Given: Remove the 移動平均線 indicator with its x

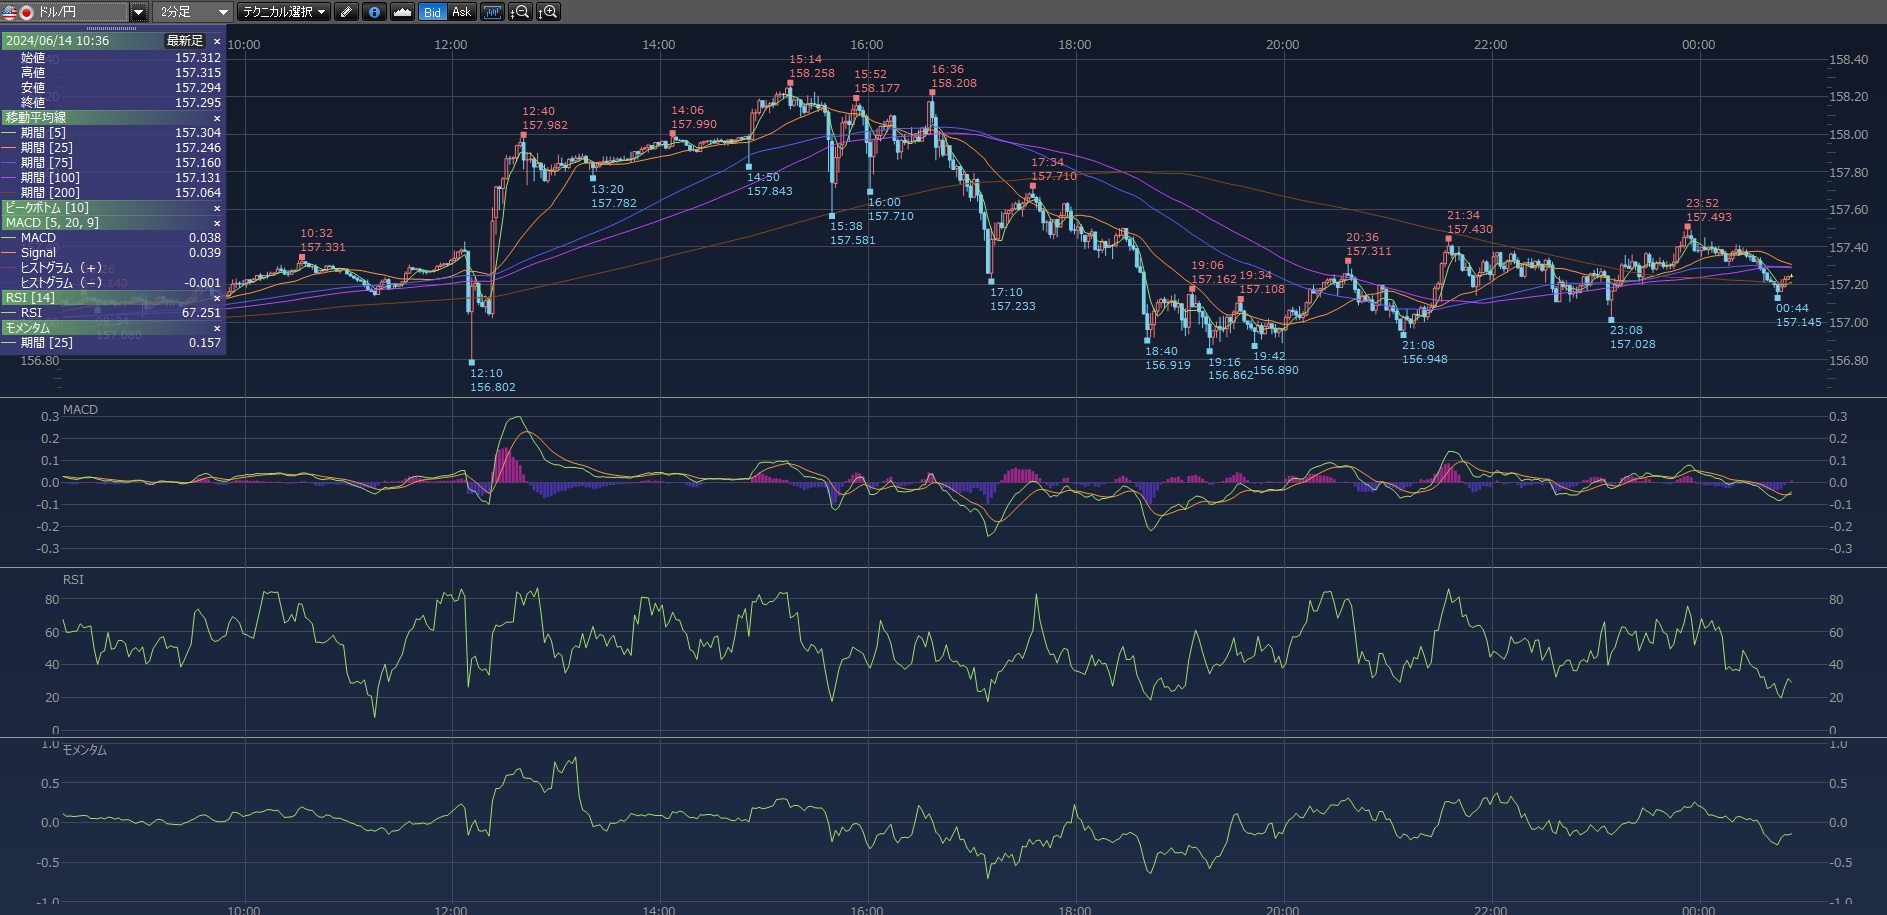Looking at the screenshot, I should 217,118.
